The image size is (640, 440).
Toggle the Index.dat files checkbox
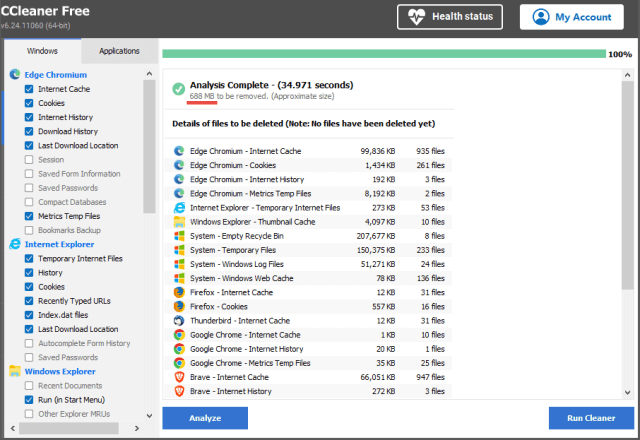[x=29, y=315]
